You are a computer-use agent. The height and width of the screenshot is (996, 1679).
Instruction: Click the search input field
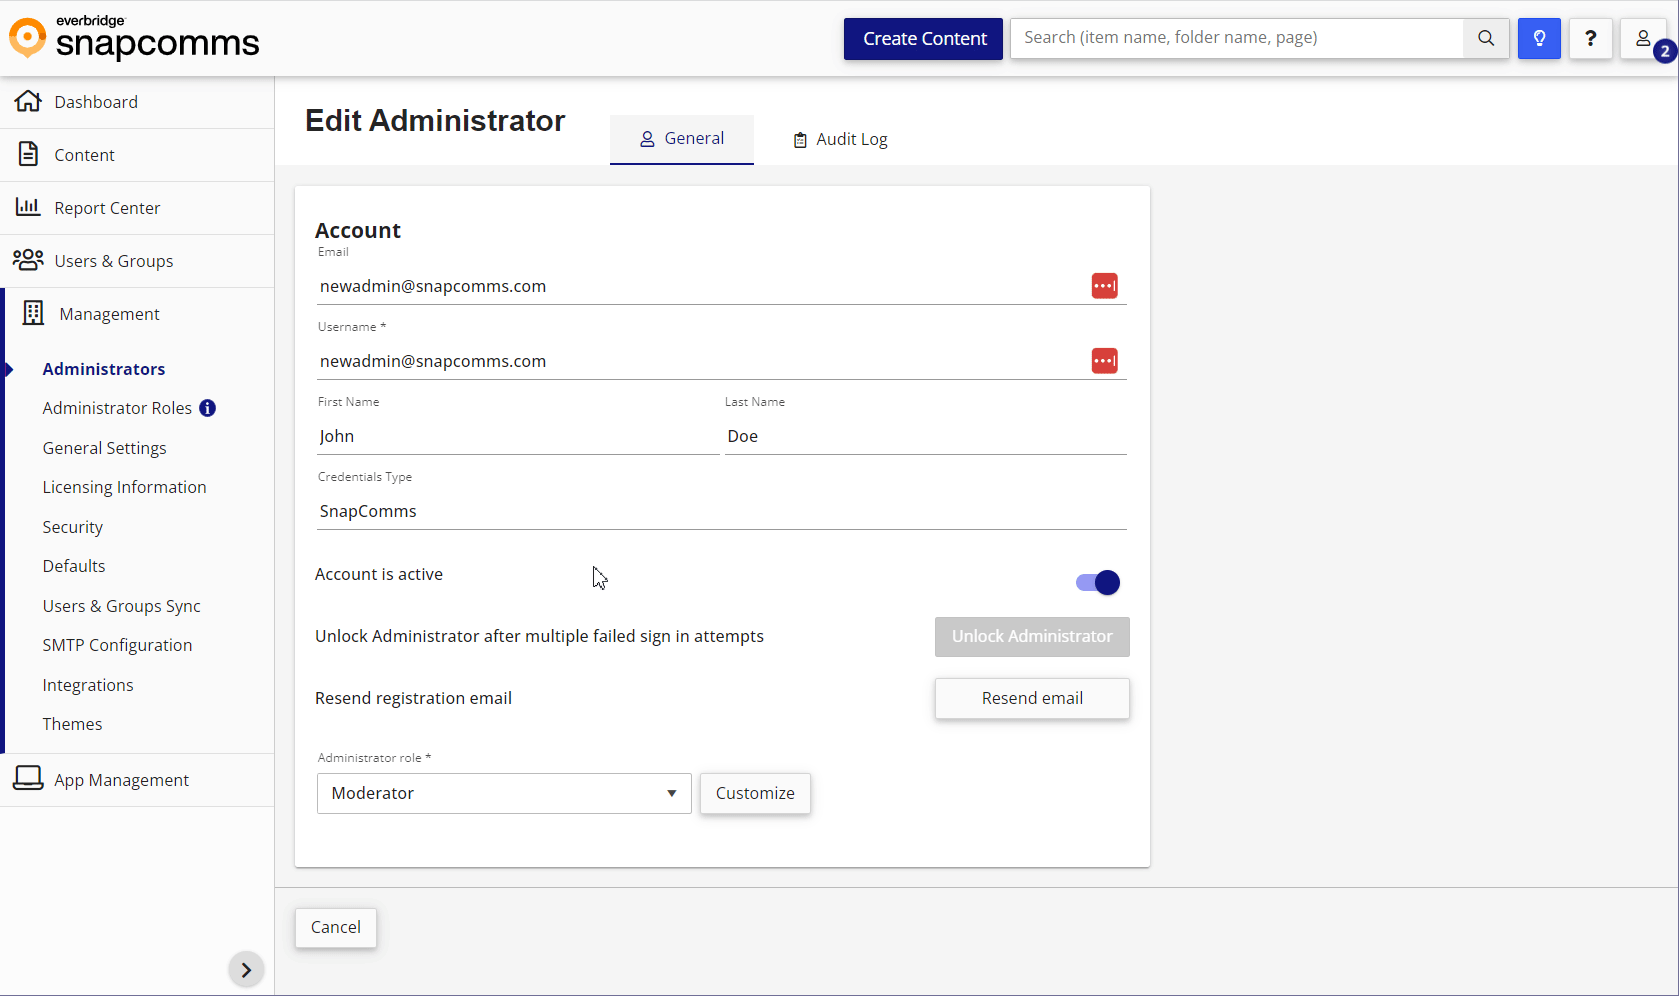coord(1237,38)
